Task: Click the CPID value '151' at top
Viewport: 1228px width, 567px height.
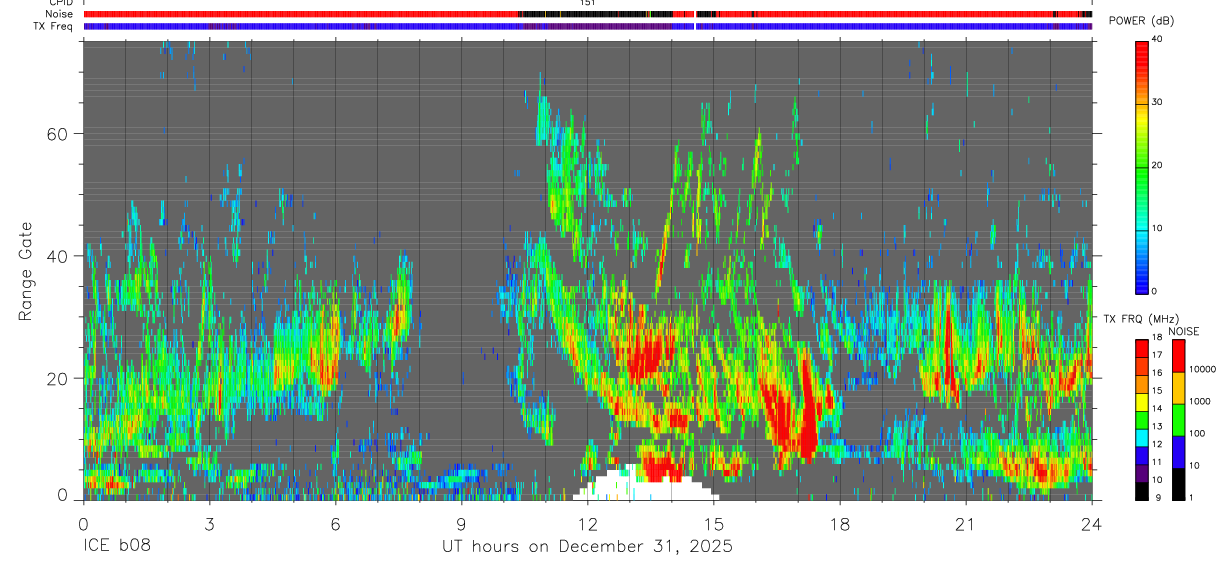Action: [x=587, y=3]
